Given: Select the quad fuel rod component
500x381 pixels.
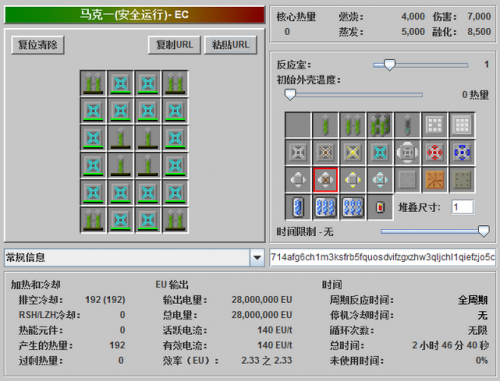Looking at the screenshot, I should [380, 125].
